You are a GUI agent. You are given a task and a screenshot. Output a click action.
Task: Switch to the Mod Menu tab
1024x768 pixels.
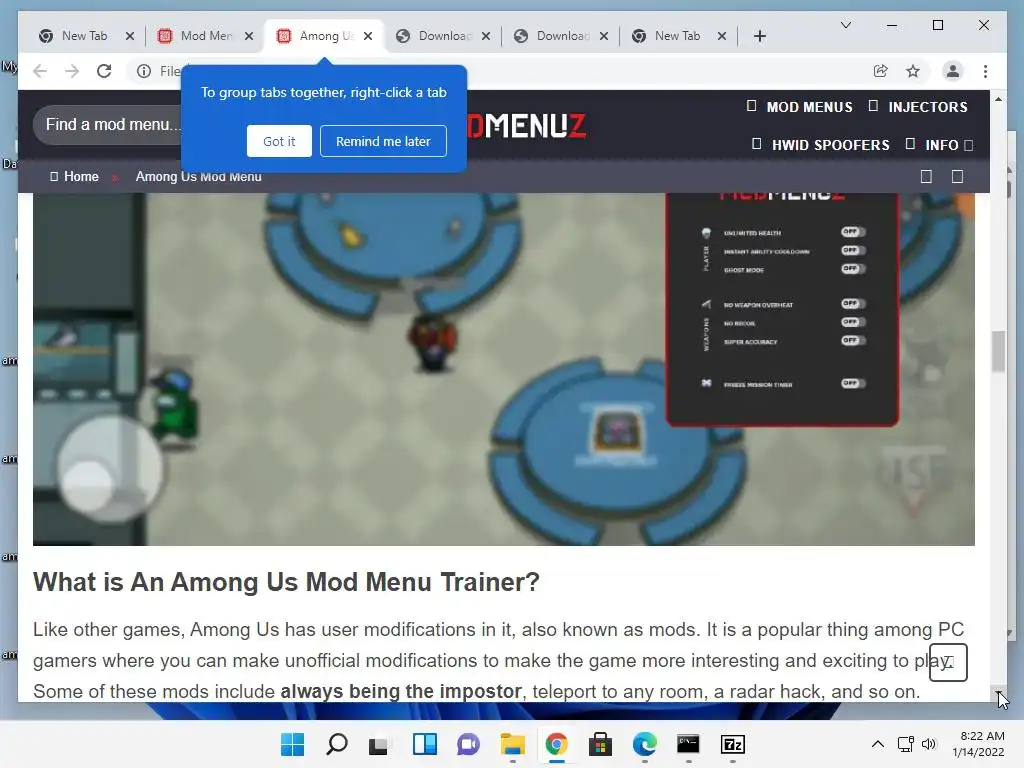pyautogui.click(x=206, y=36)
